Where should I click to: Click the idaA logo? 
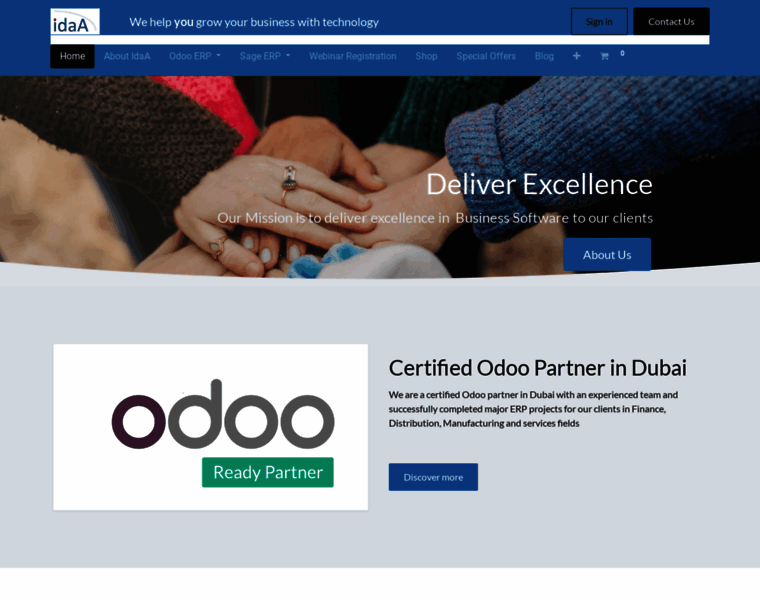coord(75,21)
